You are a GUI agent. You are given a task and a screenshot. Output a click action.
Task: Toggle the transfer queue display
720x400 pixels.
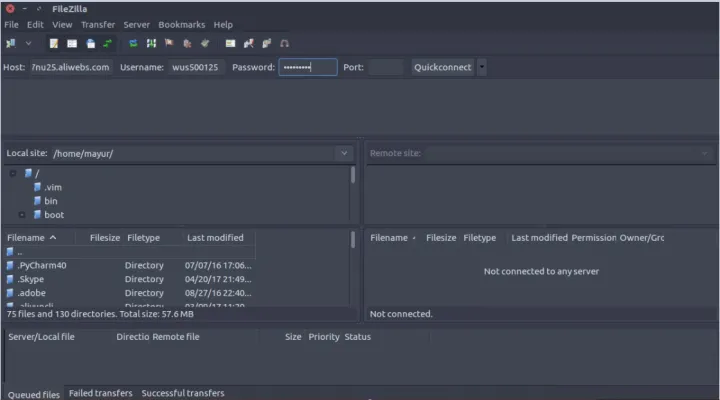coord(108,43)
